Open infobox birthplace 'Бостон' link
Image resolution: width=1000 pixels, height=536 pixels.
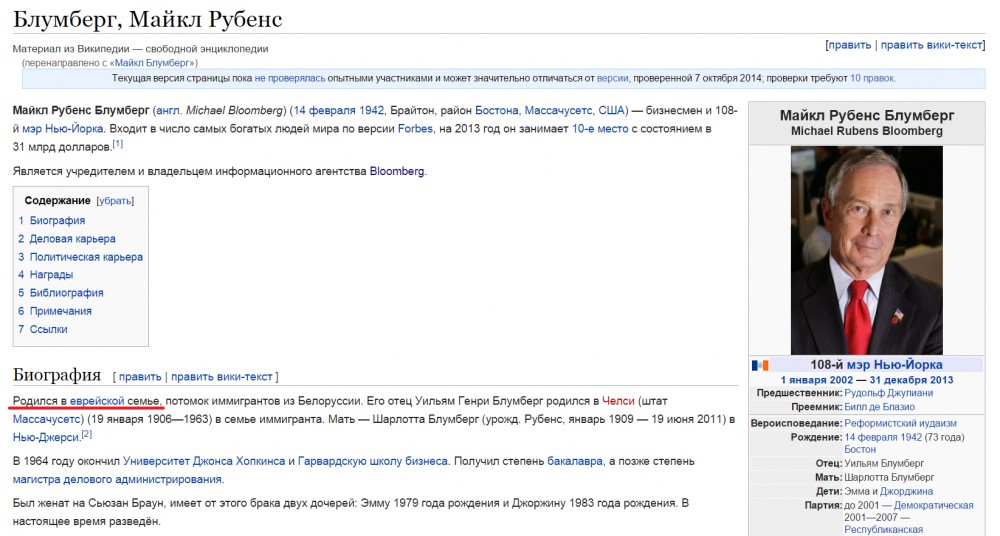click(860, 450)
